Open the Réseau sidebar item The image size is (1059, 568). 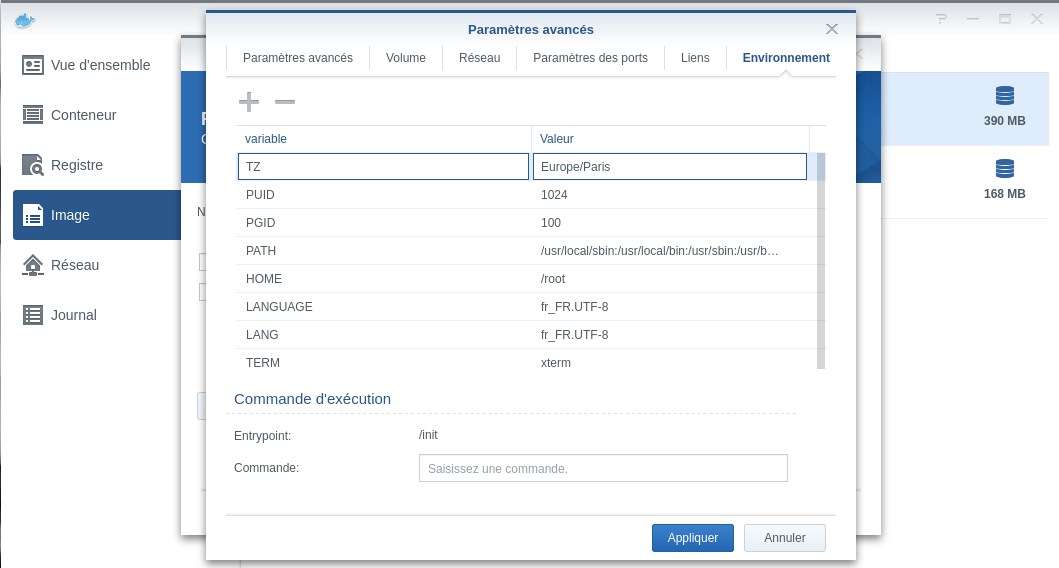[74, 265]
